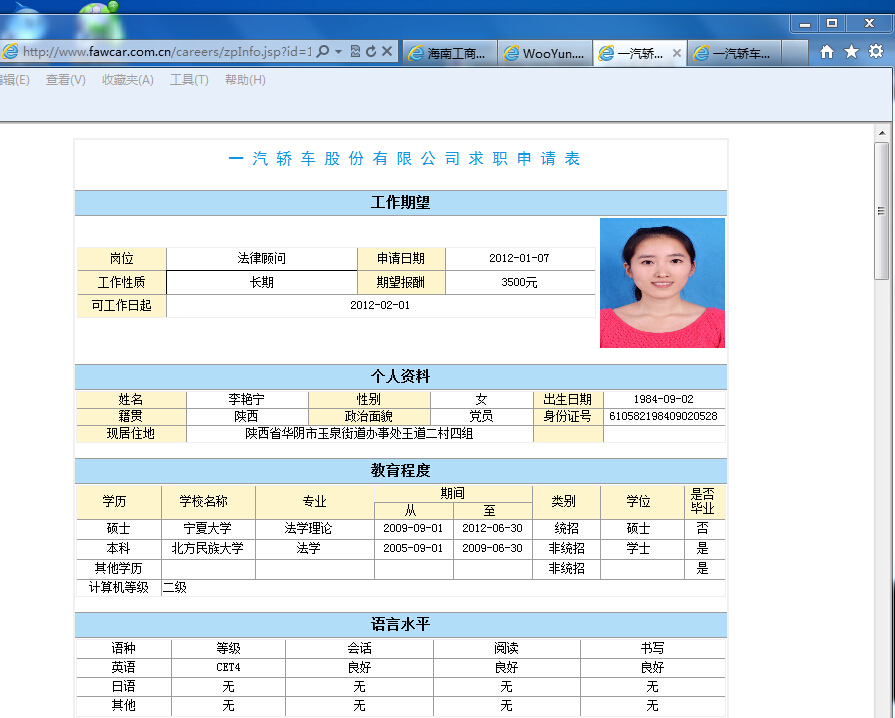Click the 其他学历 row label

tap(118, 568)
